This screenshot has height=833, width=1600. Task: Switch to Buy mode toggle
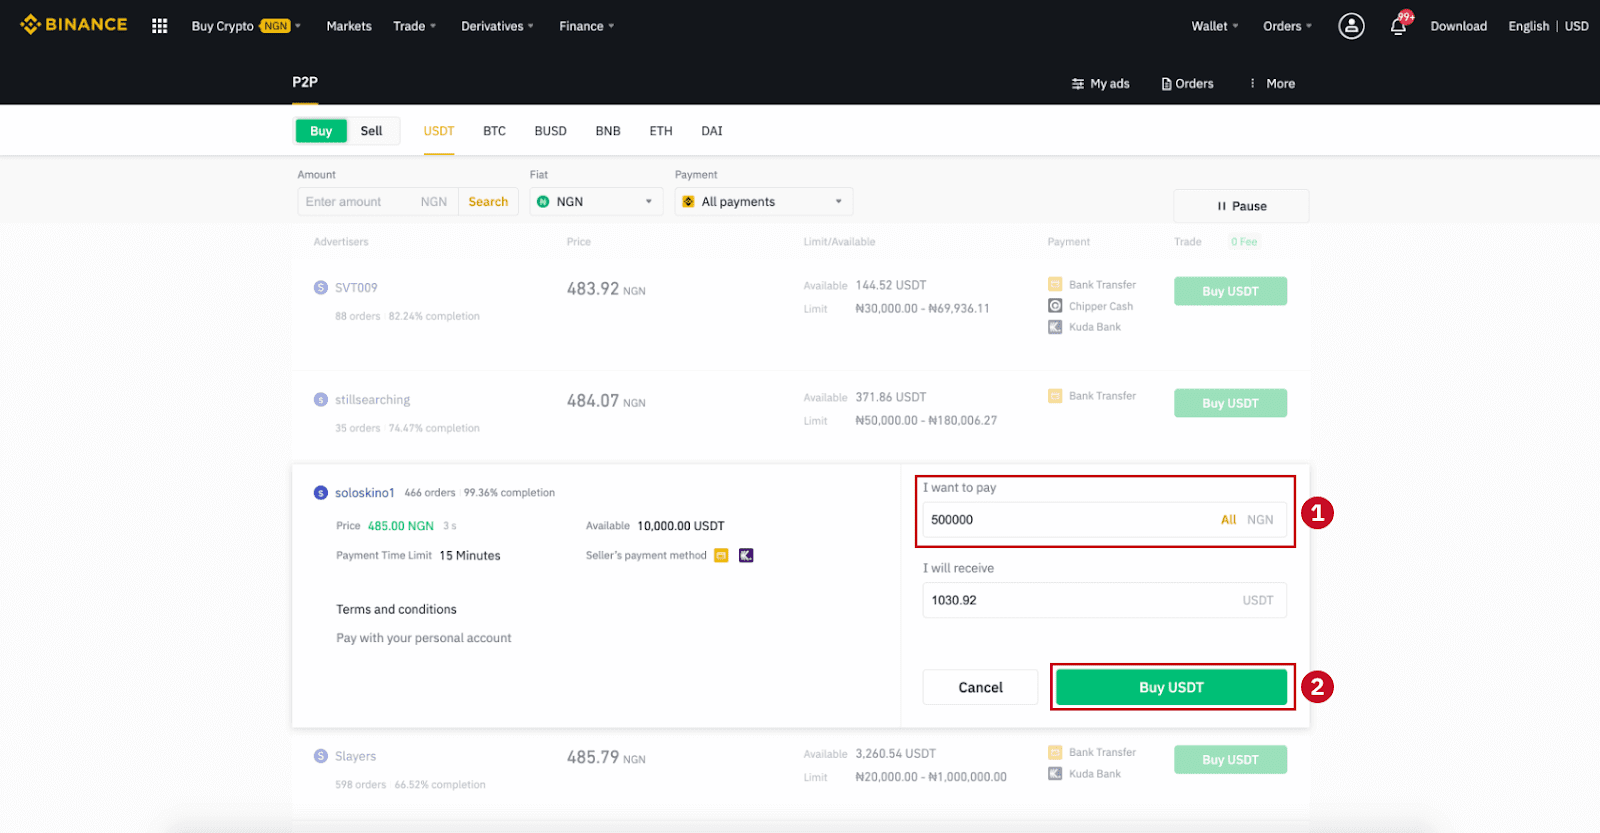321,131
